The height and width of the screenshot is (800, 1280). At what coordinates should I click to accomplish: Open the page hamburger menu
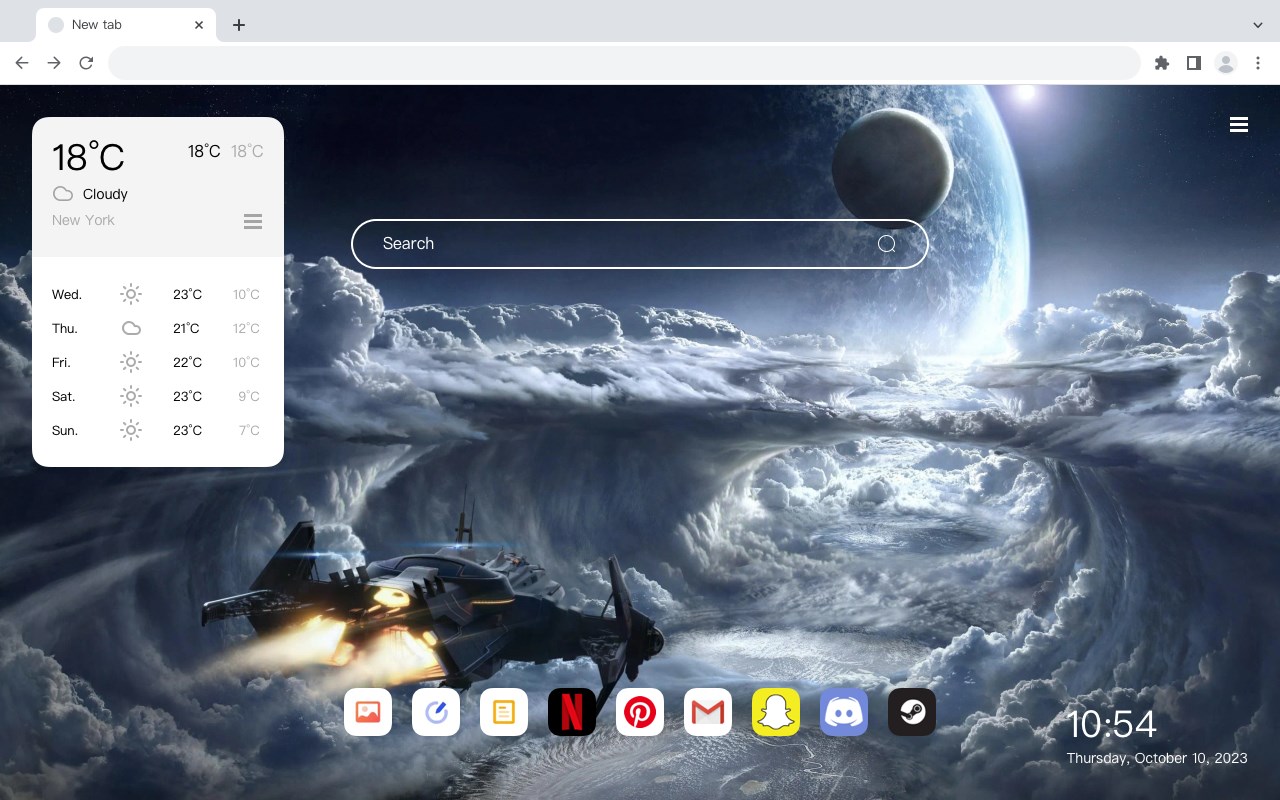pyautogui.click(x=1239, y=124)
